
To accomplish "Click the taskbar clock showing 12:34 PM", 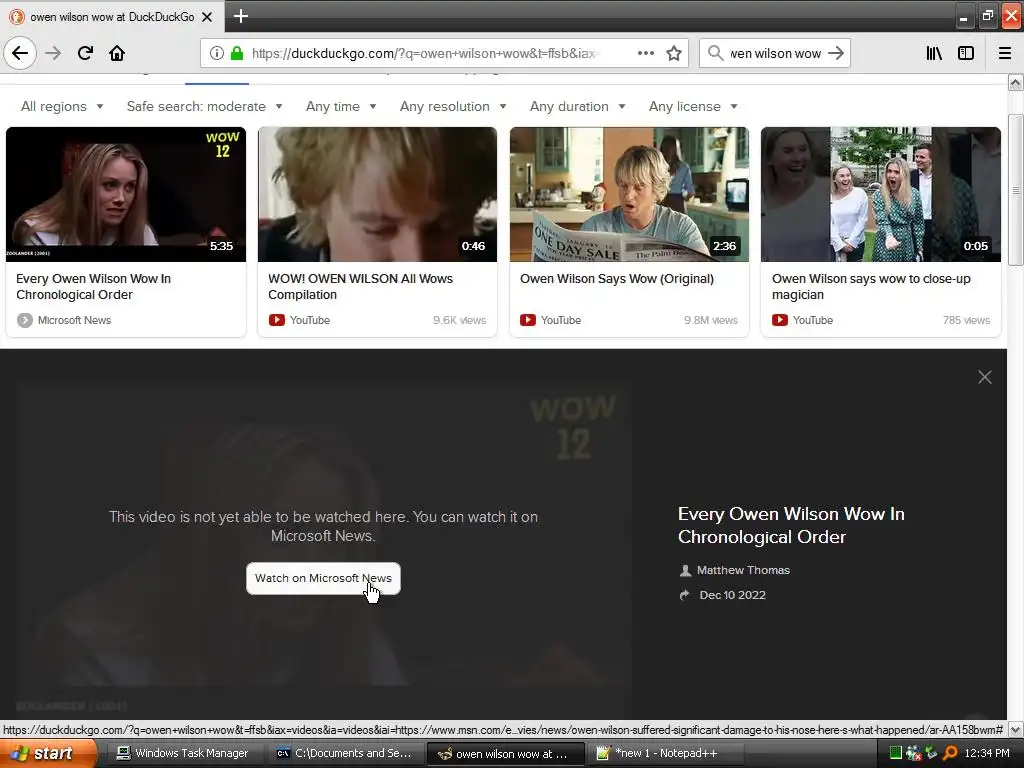I will (x=987, y=753).
